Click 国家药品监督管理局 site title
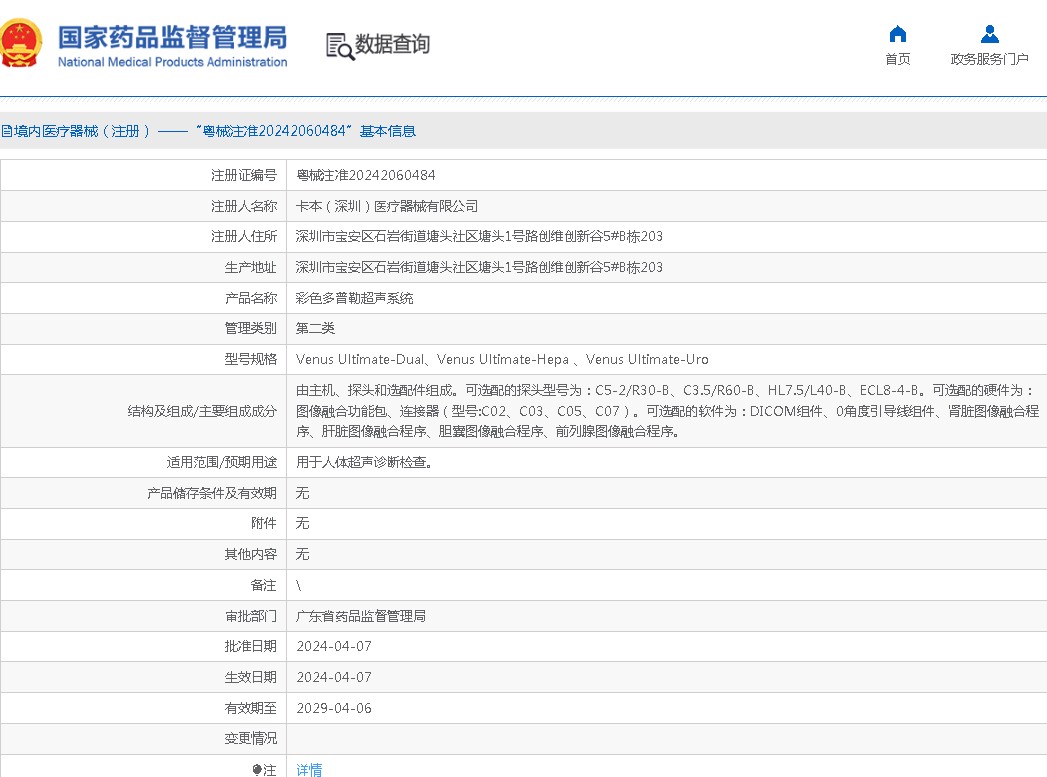 (x=172, y=37)
